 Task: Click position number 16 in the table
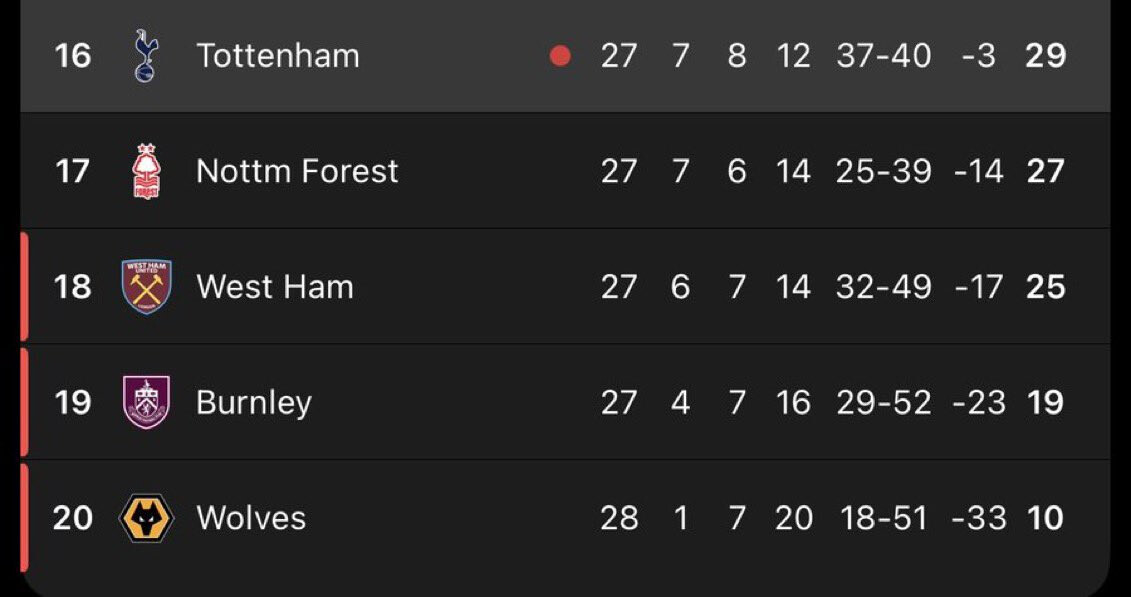click(x=73, y=56)
